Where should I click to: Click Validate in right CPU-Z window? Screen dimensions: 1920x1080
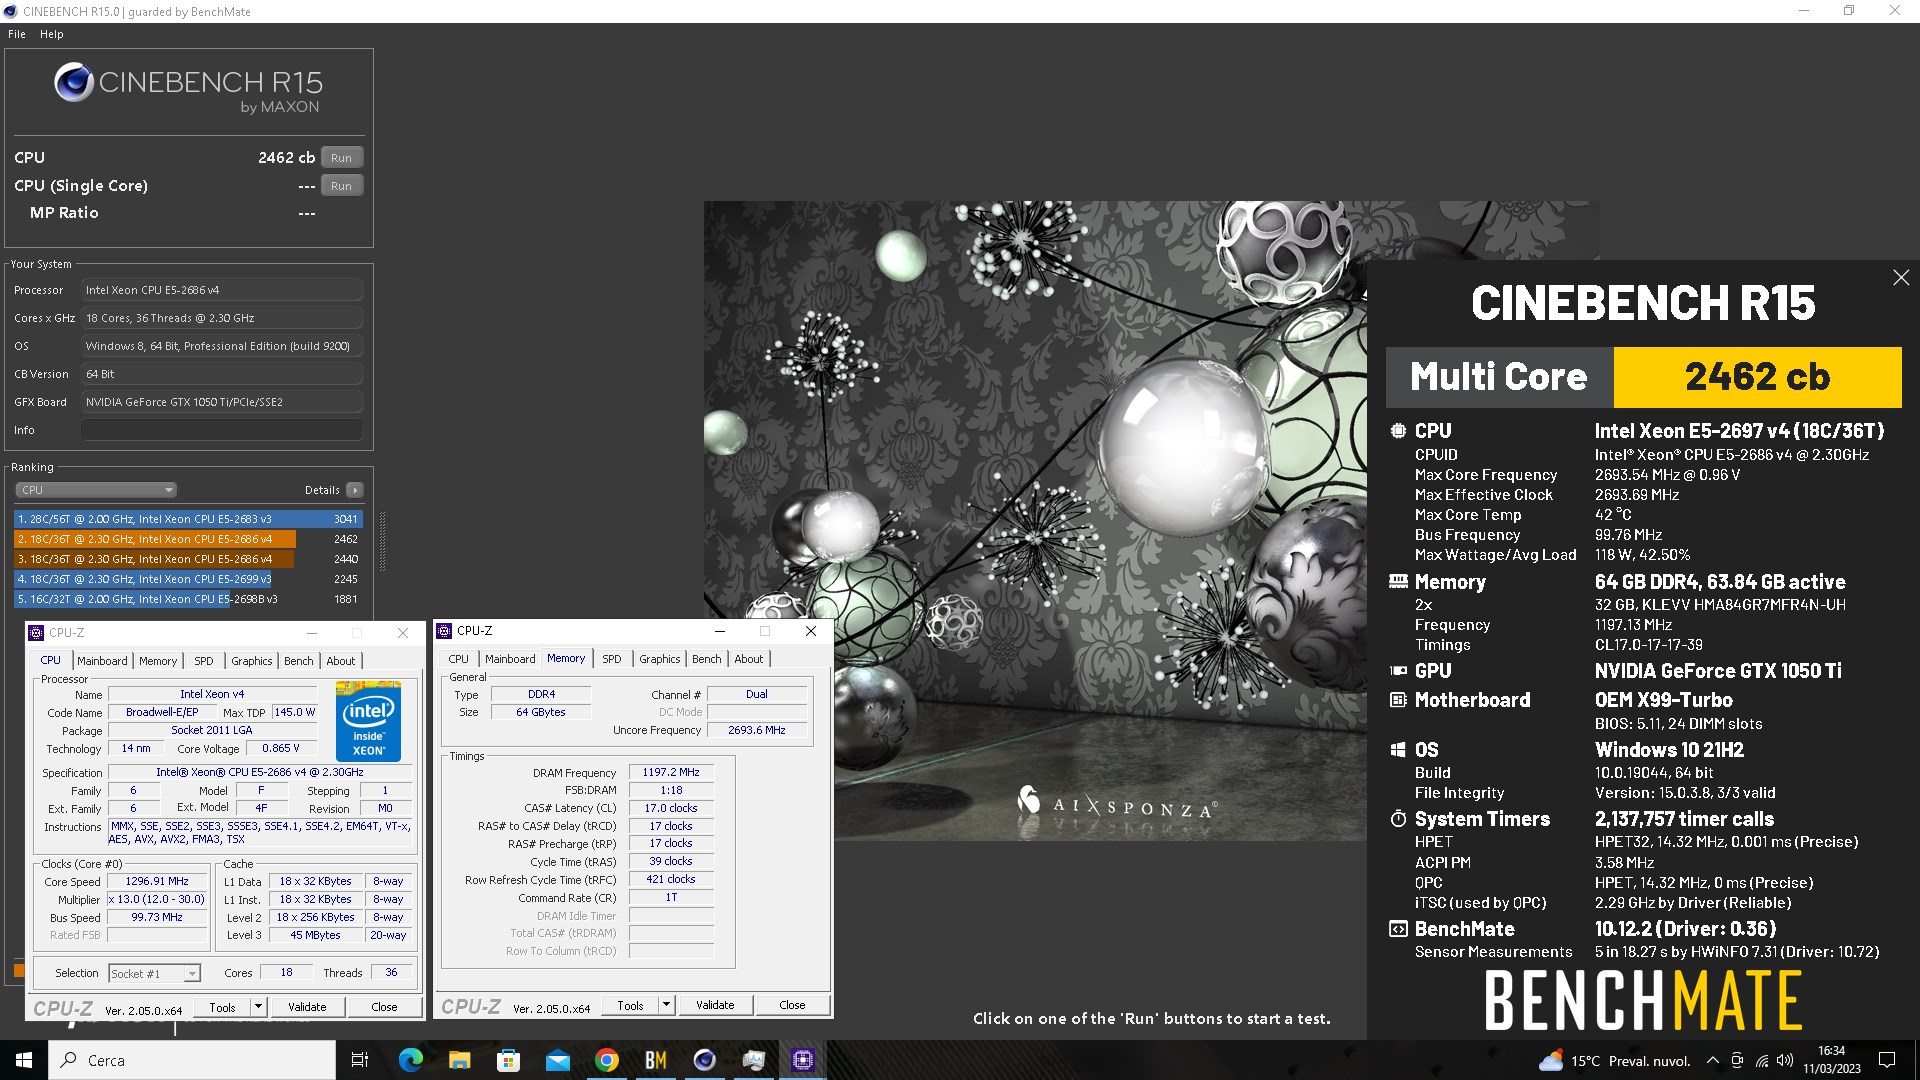tap(715, 1005)
